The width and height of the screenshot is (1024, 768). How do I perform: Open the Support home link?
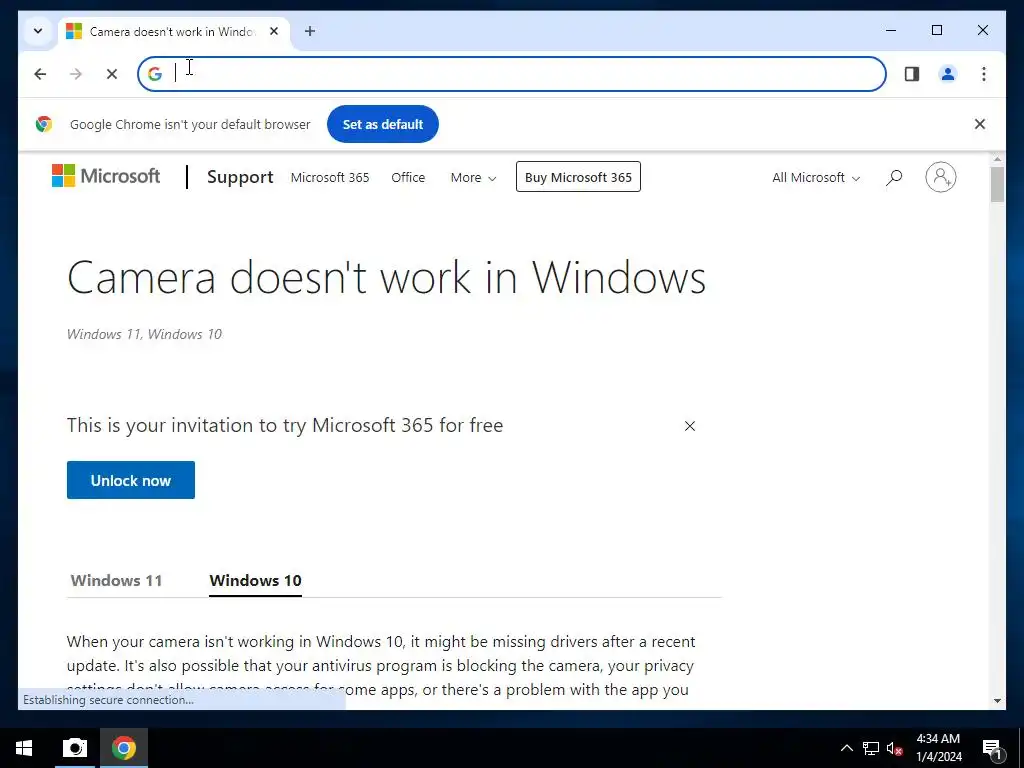[x=240, y=177]
